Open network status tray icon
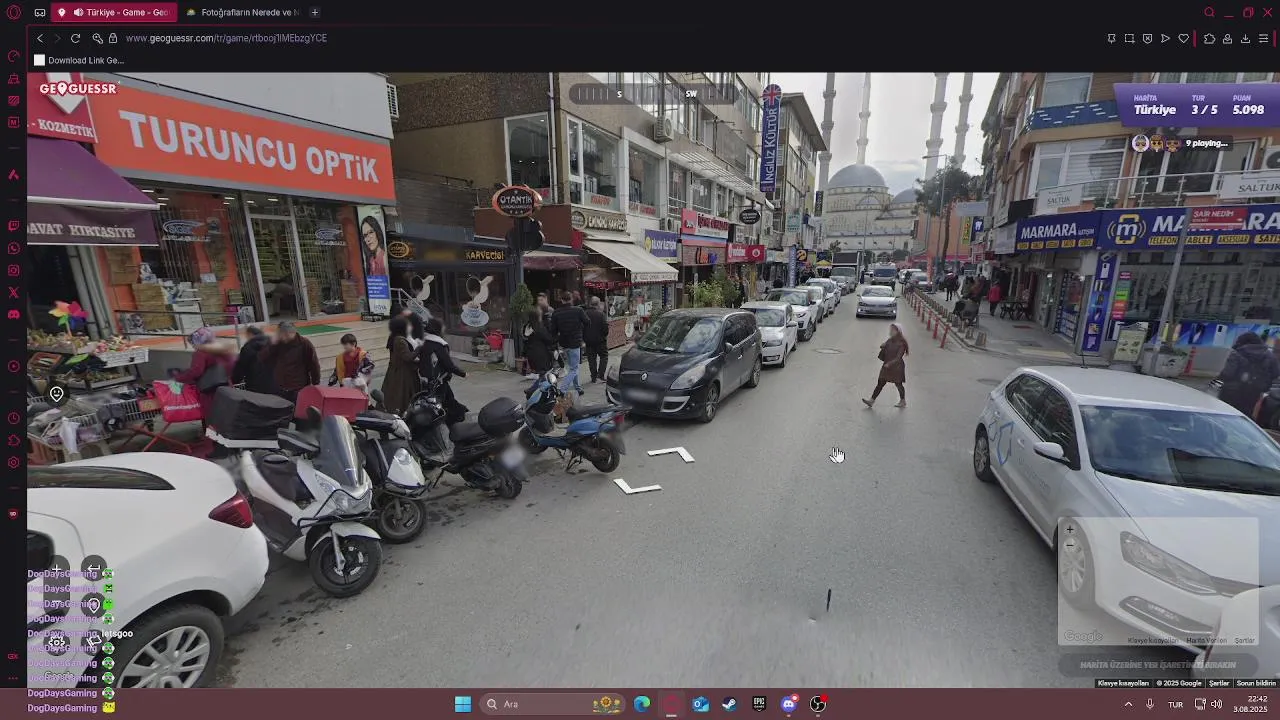Screen dimensions: 1280x720 pyautogui.click(x=1200, y=704)
